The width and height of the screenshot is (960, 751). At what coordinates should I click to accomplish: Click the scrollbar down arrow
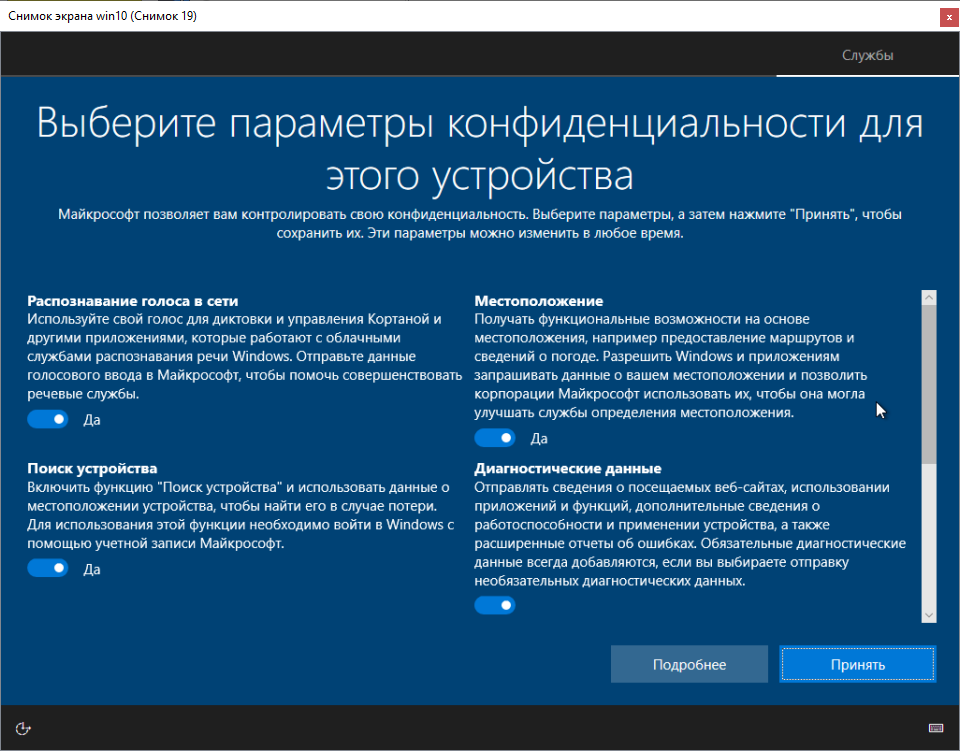click(x=929, y=615)
